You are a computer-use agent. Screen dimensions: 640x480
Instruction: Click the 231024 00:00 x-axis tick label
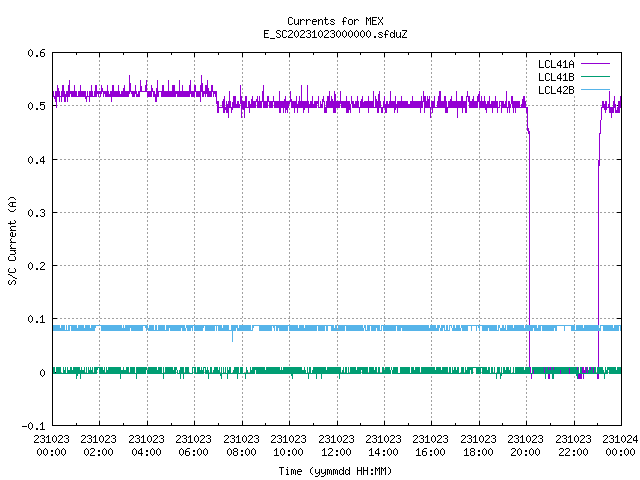(620, 446)
